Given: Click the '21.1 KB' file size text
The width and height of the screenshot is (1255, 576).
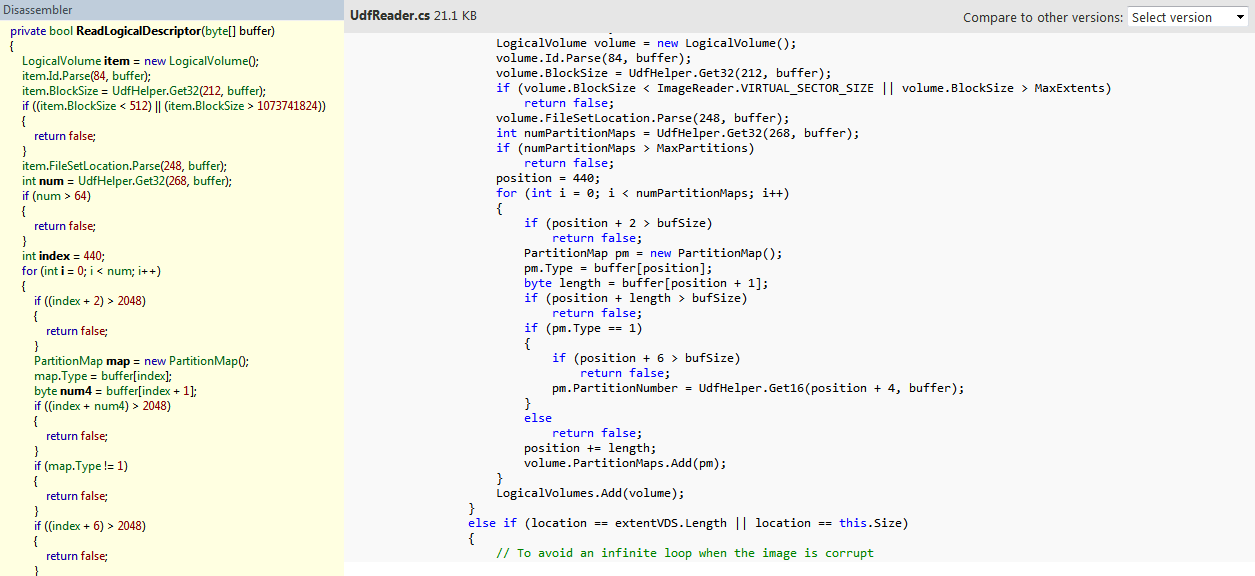Looking at the screenshot, I should [x=455, y=16].
